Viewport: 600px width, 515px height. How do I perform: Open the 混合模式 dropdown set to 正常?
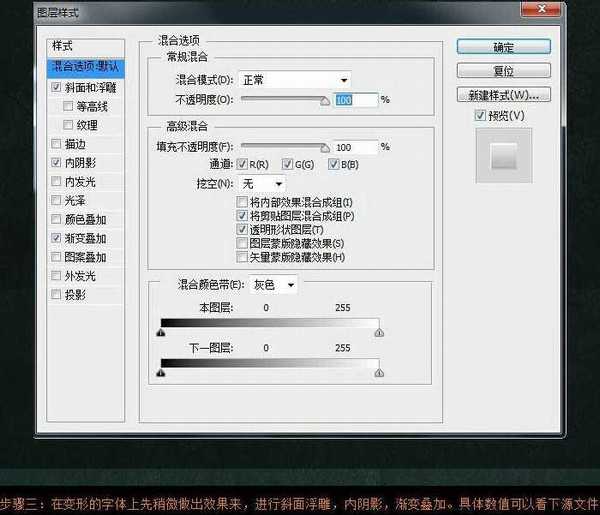click(x=295, y=80)
